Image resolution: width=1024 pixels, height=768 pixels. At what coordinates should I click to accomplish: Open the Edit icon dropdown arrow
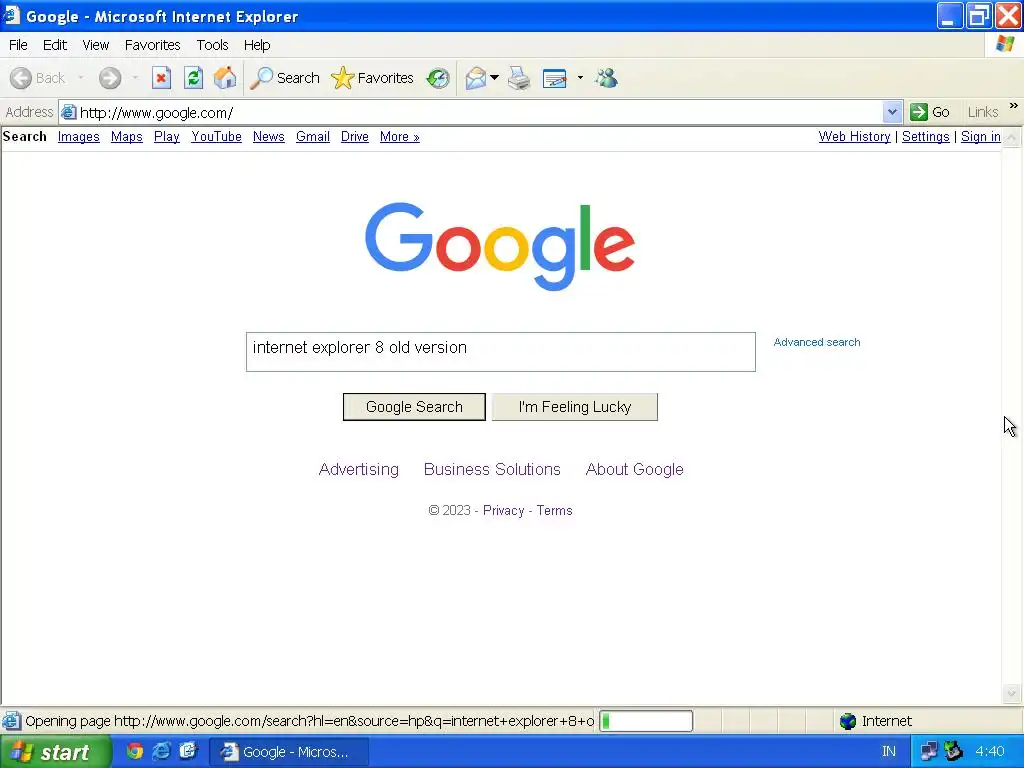tap(580, 78)
